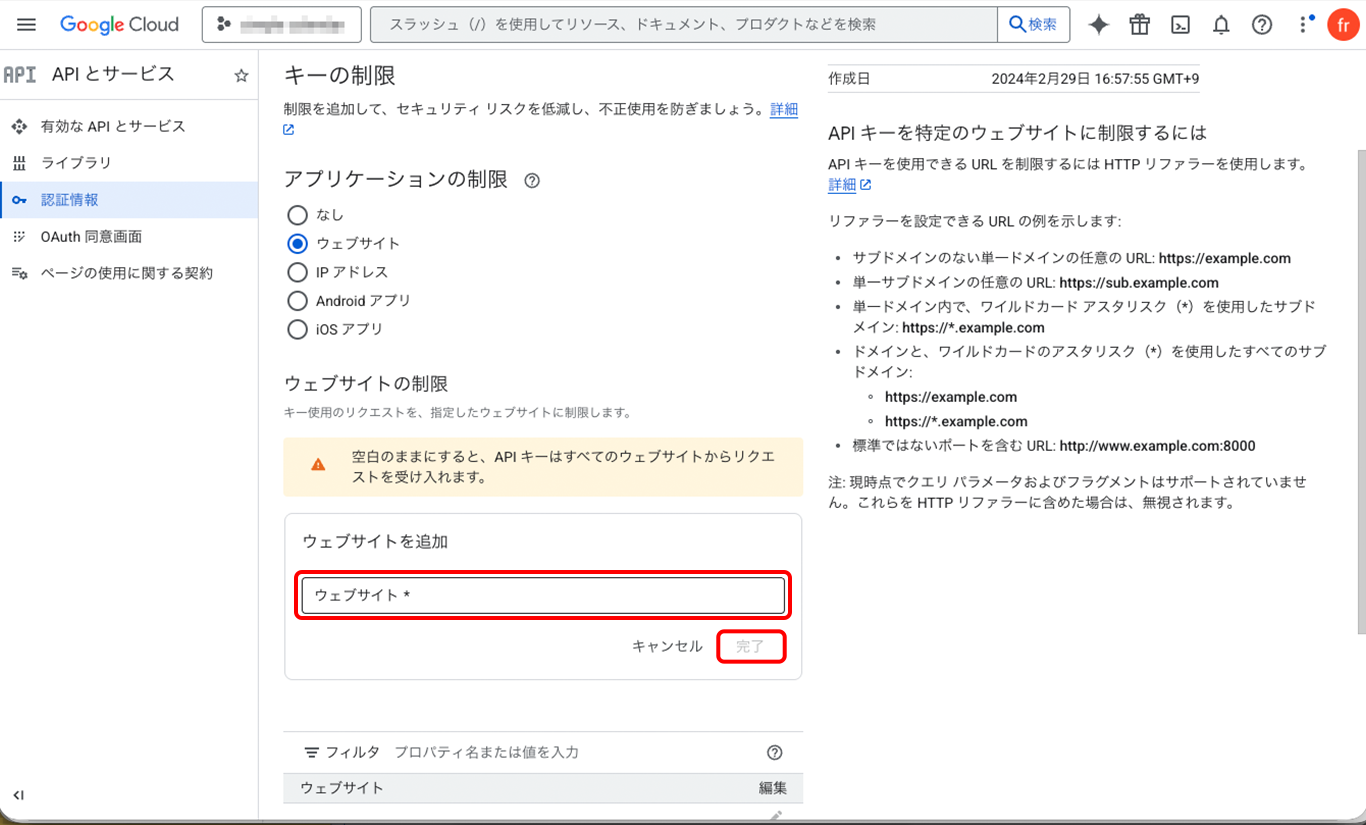Viewport: 1366px width, 825px height.
Task: Open the gift free trial icon
Action: point(1139,25)
